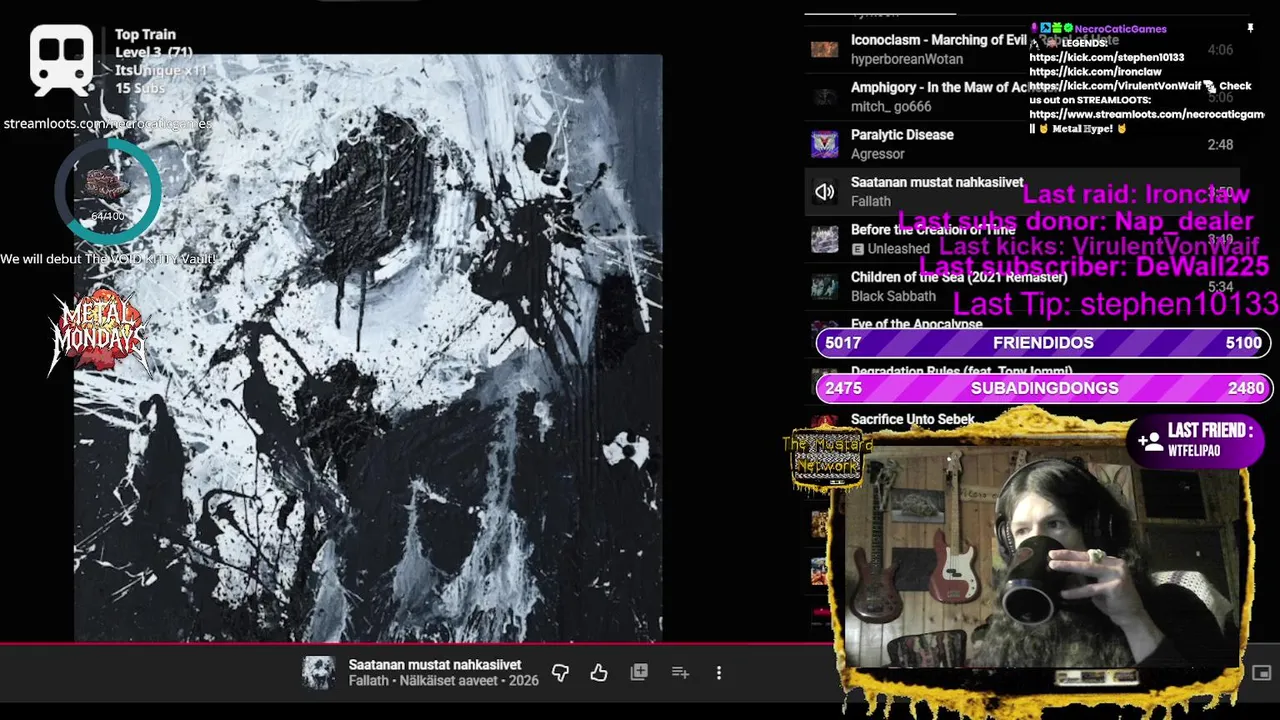Seek using the red song progress bar
This screenshot has width=1280, height=720.
point(418,644)
